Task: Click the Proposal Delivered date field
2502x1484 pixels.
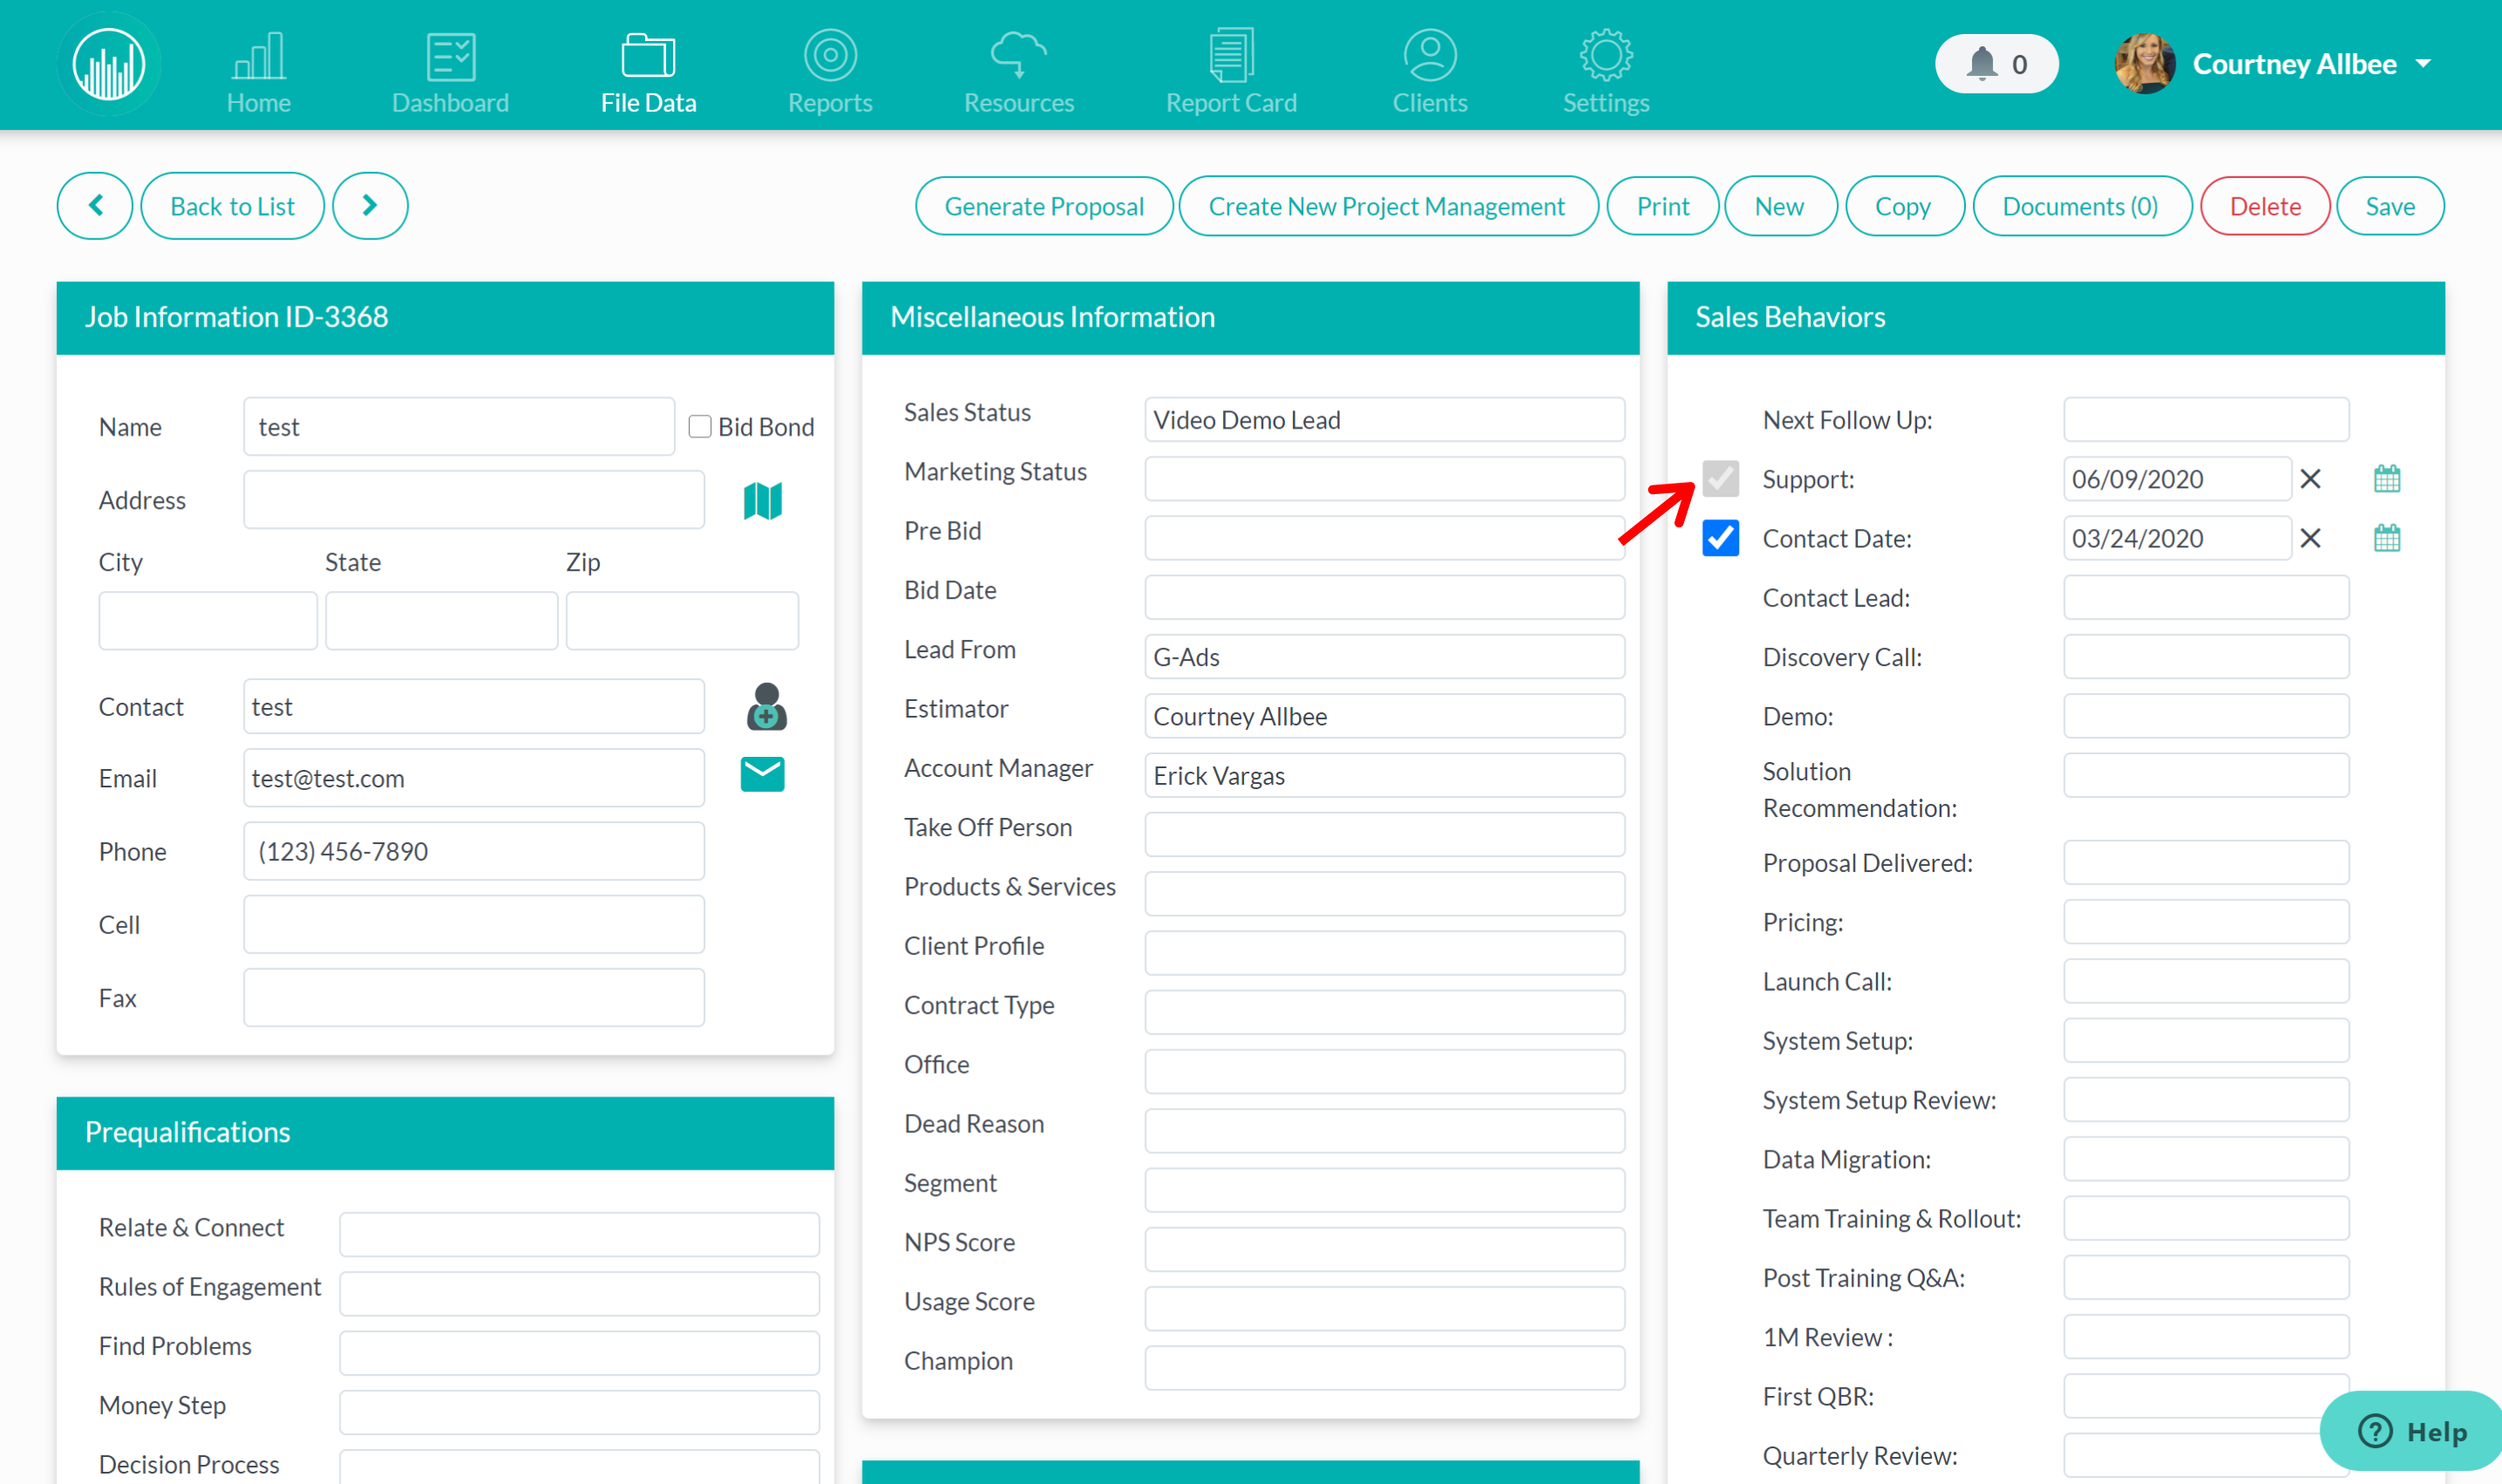Action: 2206,862
